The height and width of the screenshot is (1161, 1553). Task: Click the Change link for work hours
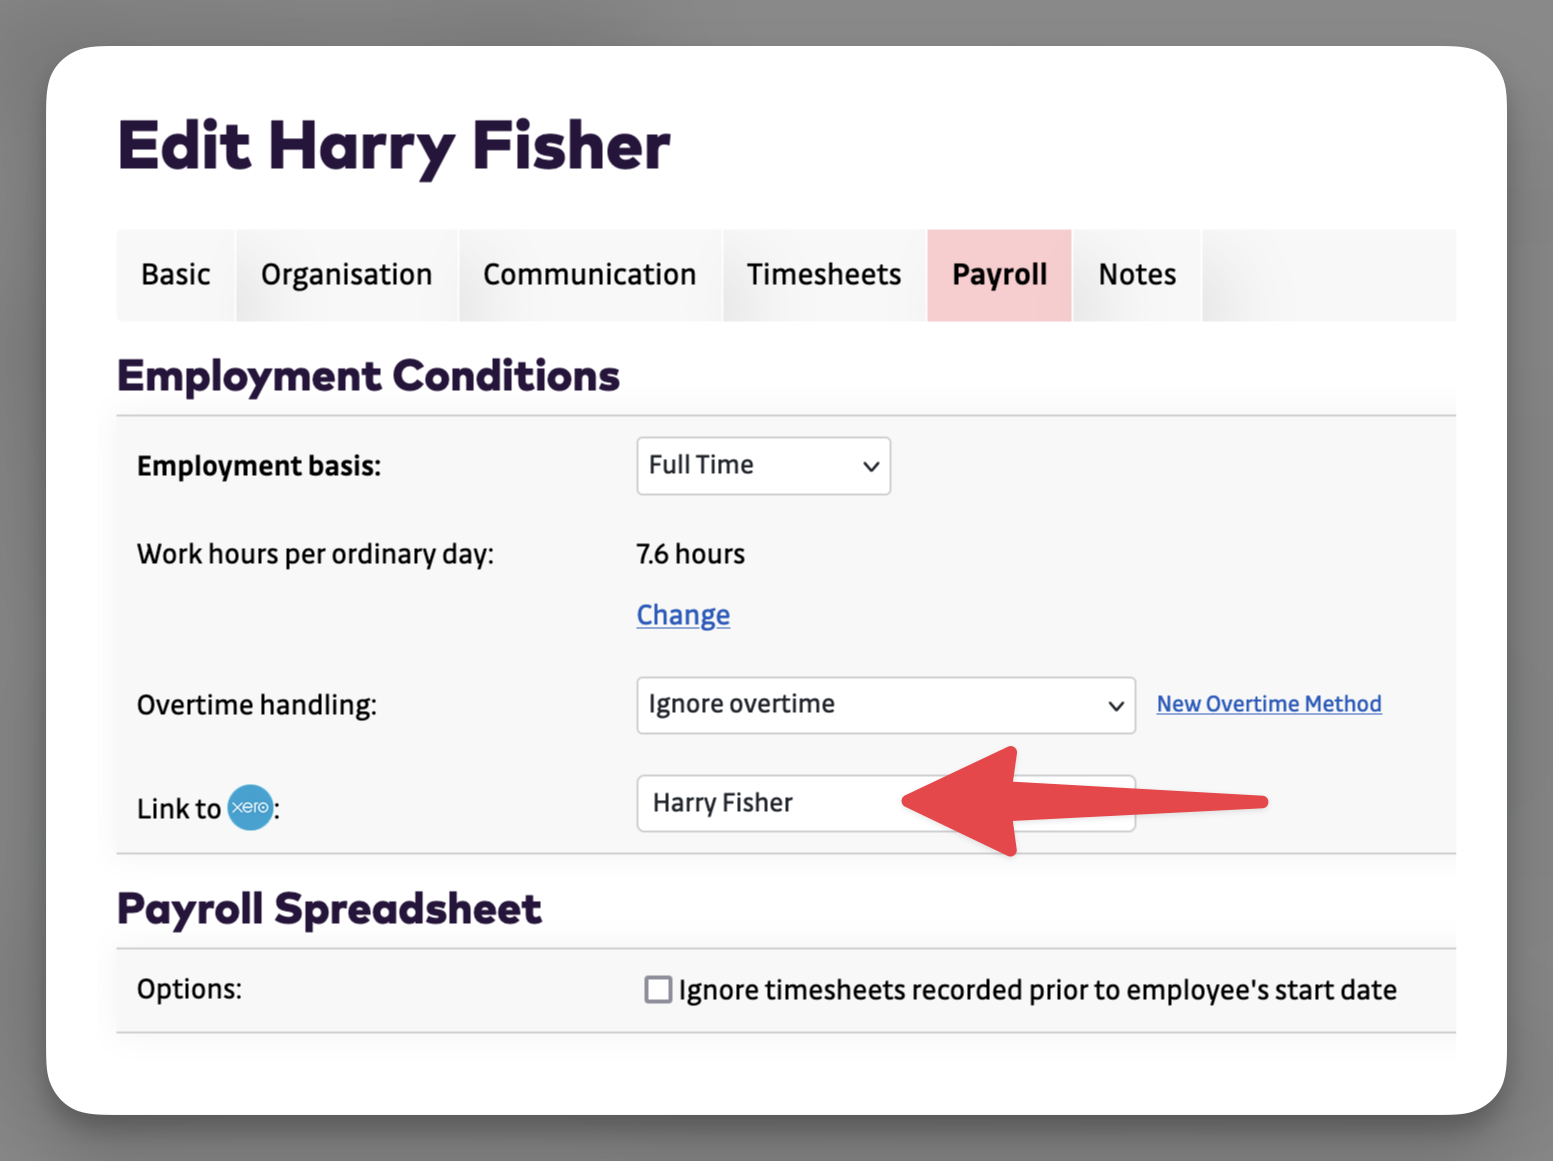point(683,615)
